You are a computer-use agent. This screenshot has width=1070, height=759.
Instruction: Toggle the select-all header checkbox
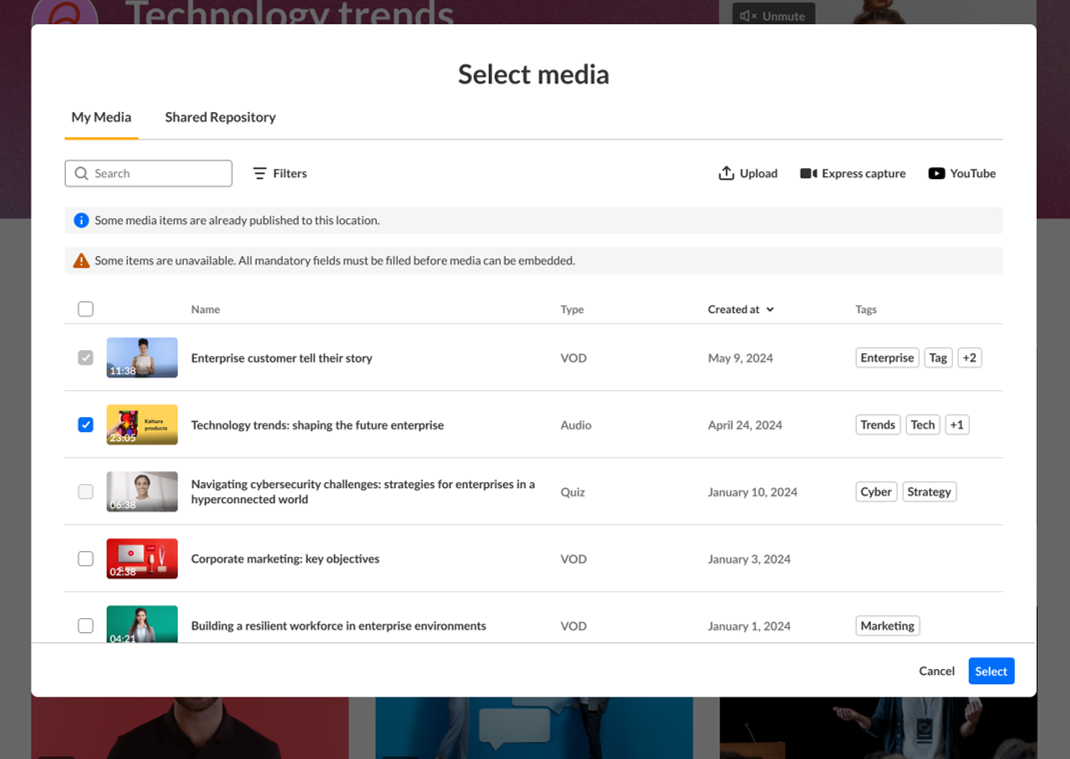[x=86, y=309]
